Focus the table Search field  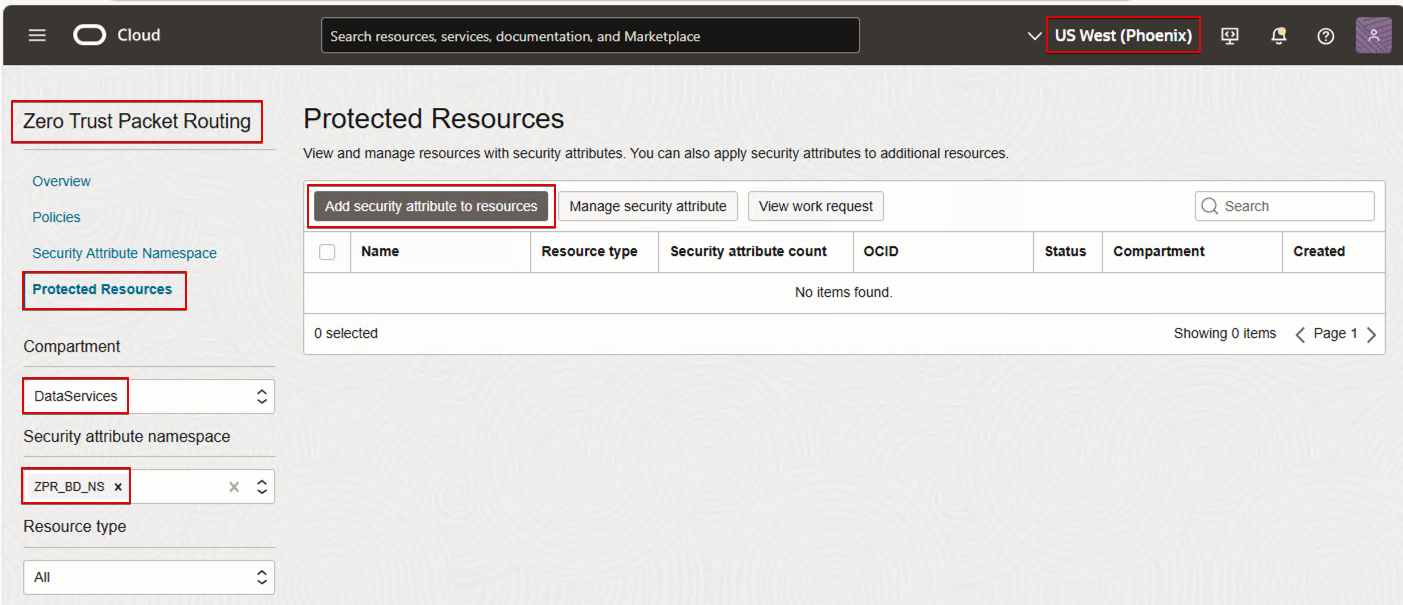point(1285,206)
